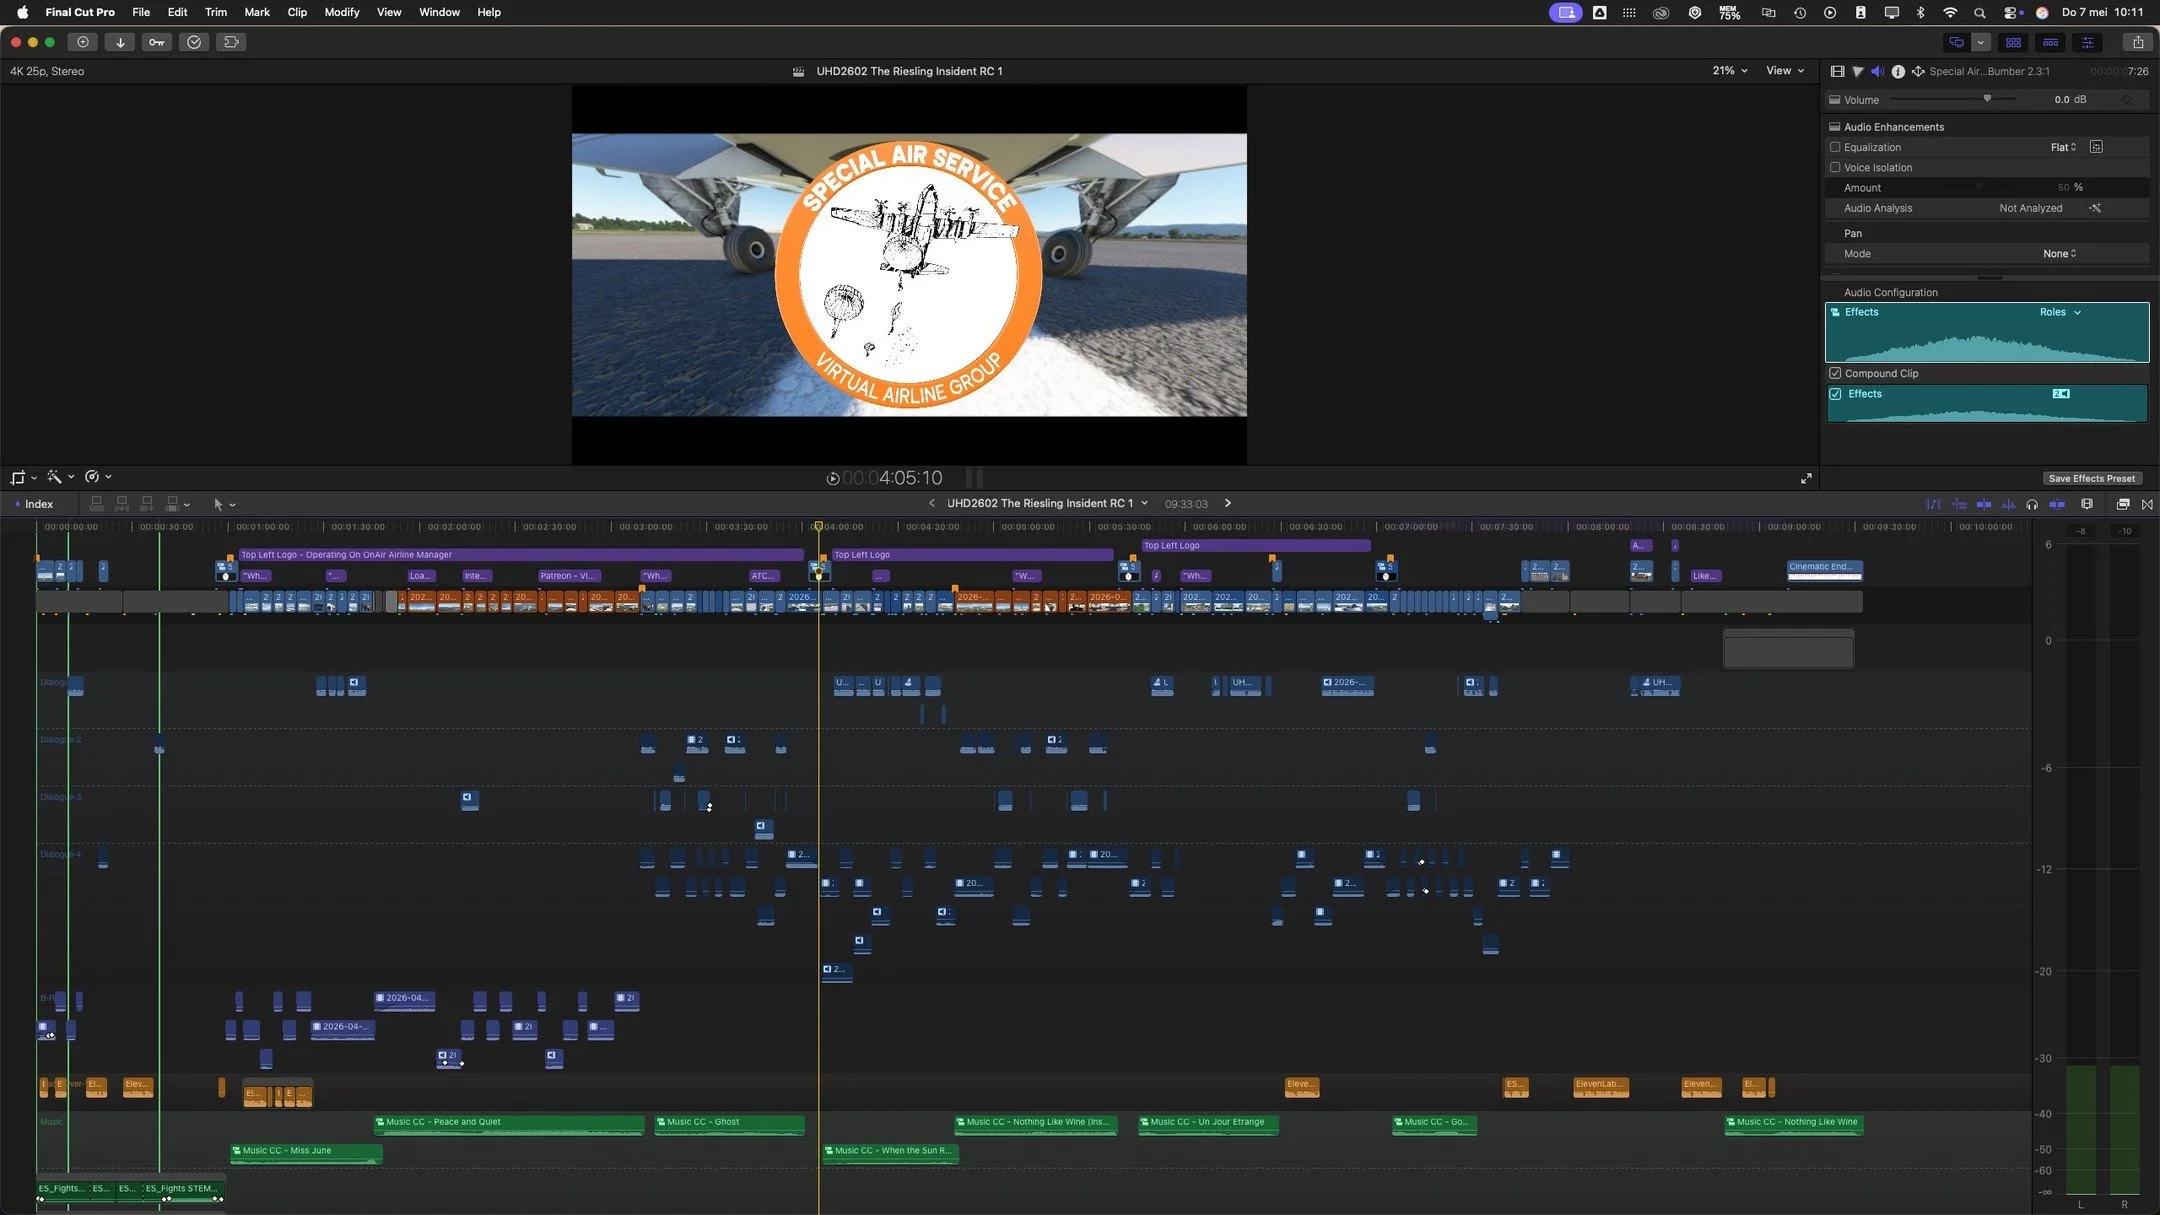Open the viewer View options dropdown

coord(1785,70)
